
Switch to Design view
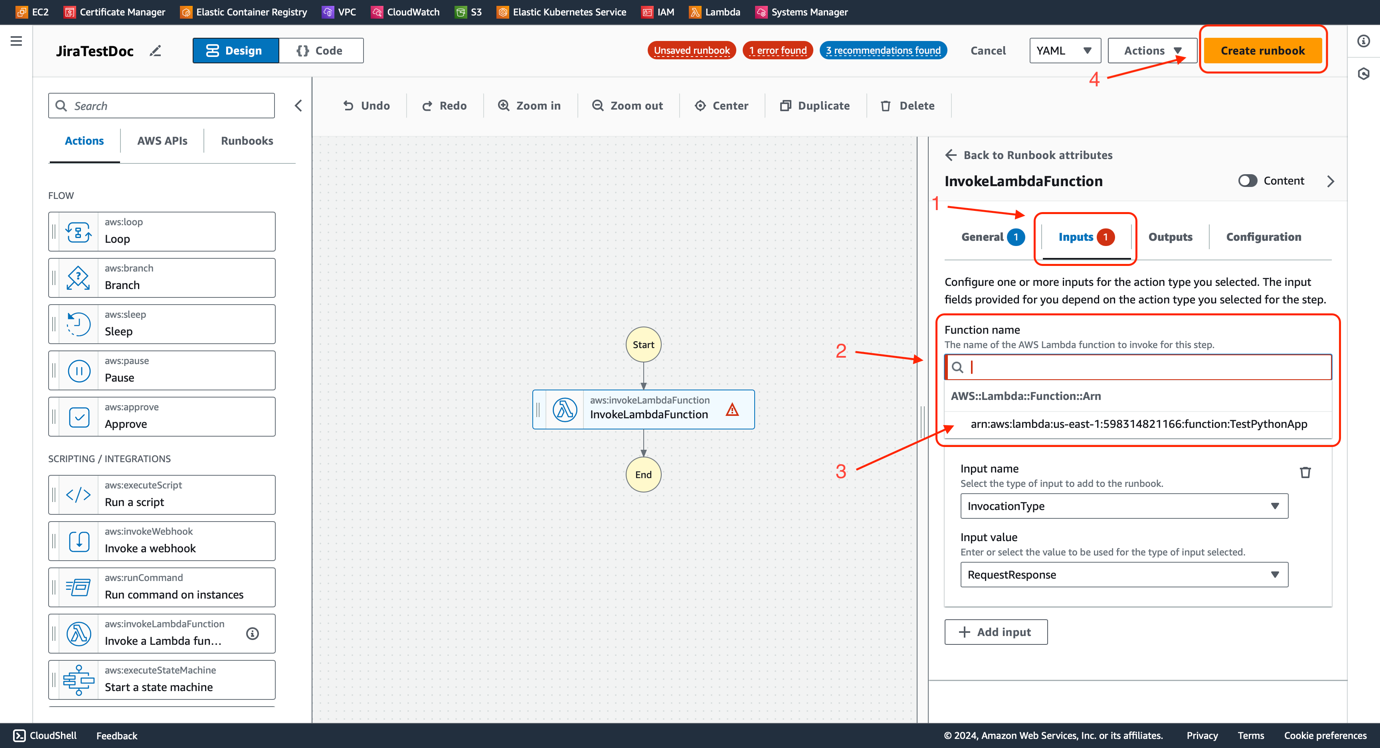pyautogui.click(x=236, y=50)
